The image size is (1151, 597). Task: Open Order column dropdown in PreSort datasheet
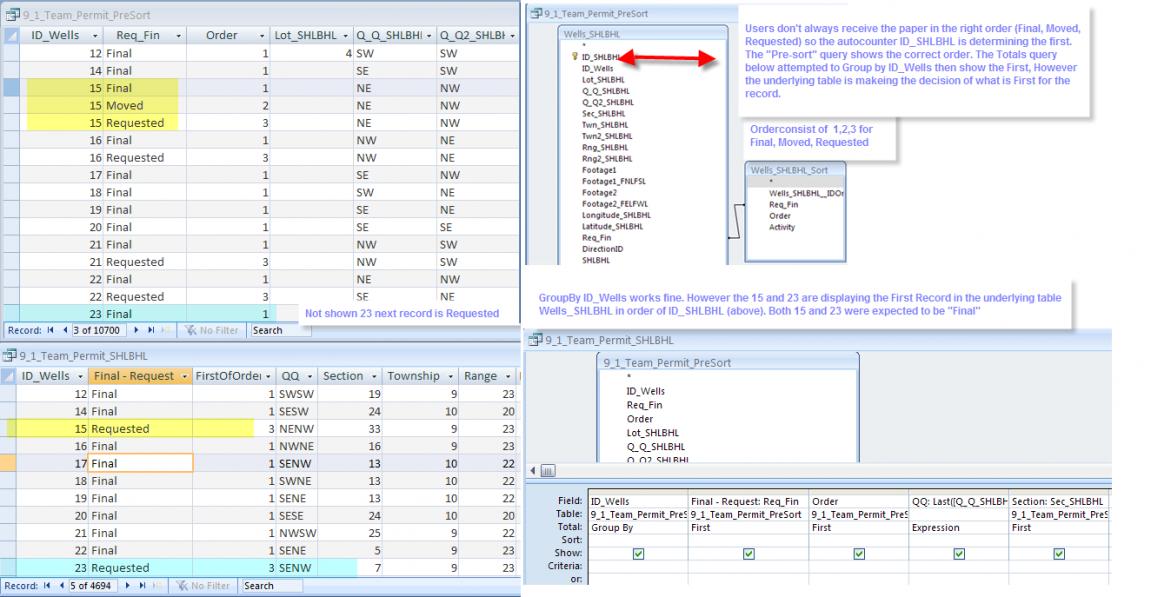click(x=262, y=35)
